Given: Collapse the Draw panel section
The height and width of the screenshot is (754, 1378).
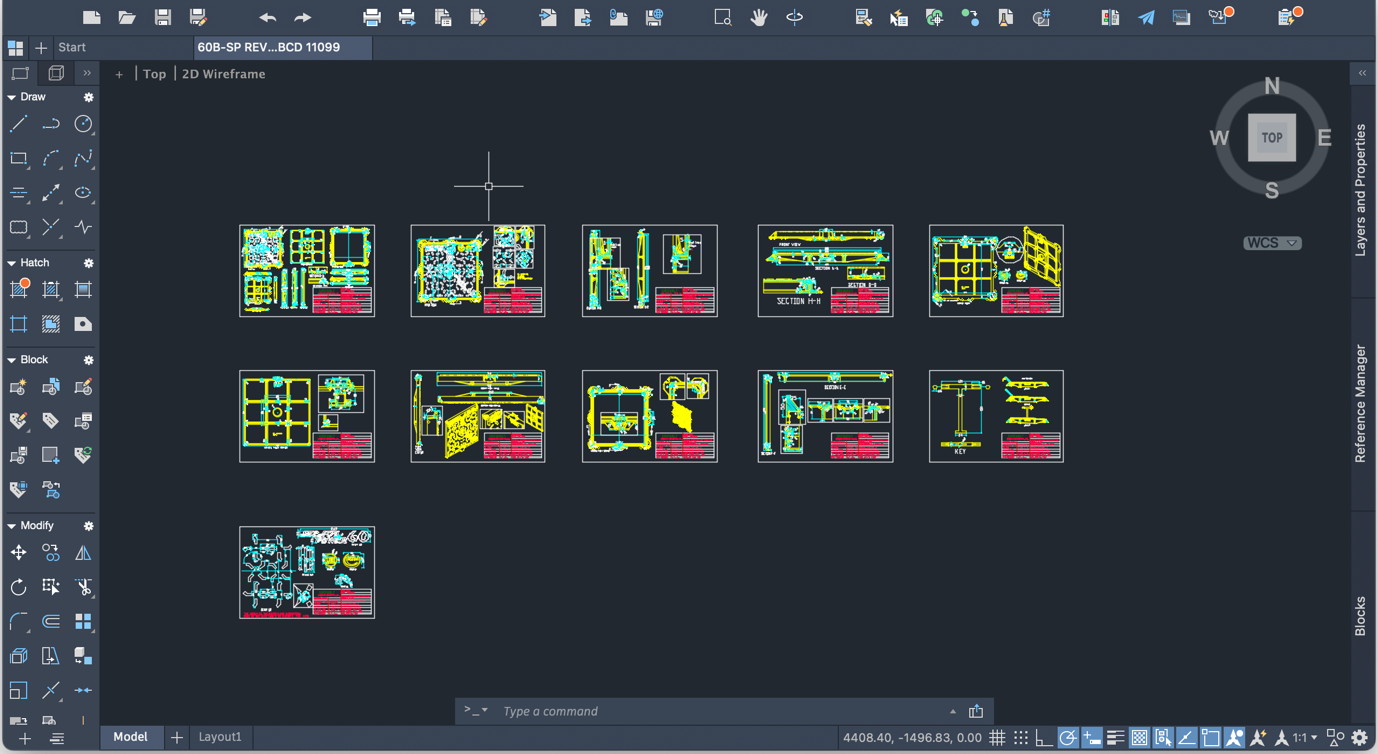Looking at the screenshot, I should click(x=11, y=97).
